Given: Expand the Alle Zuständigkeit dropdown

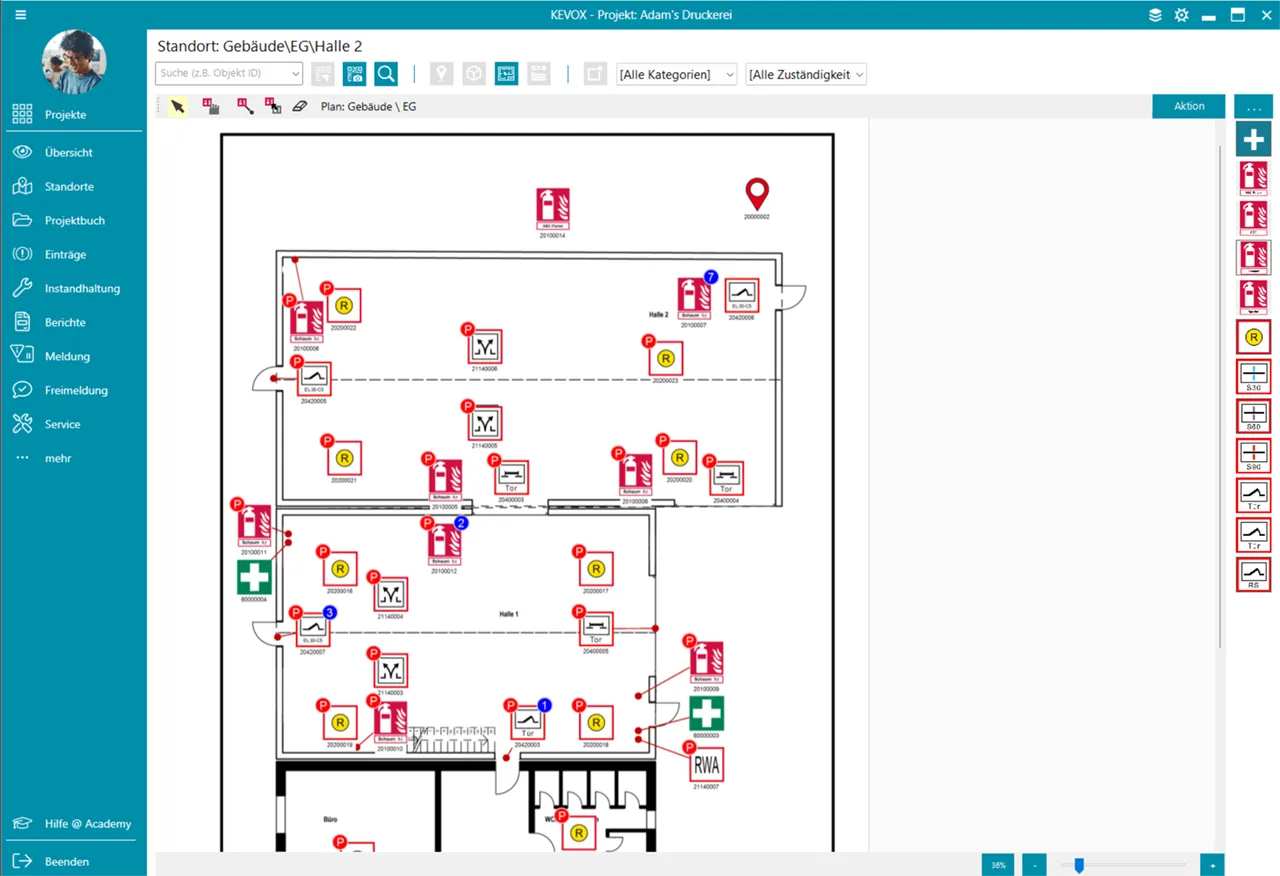Looking at the screenshot, I should pyautogui.click(x=805, y=74).
